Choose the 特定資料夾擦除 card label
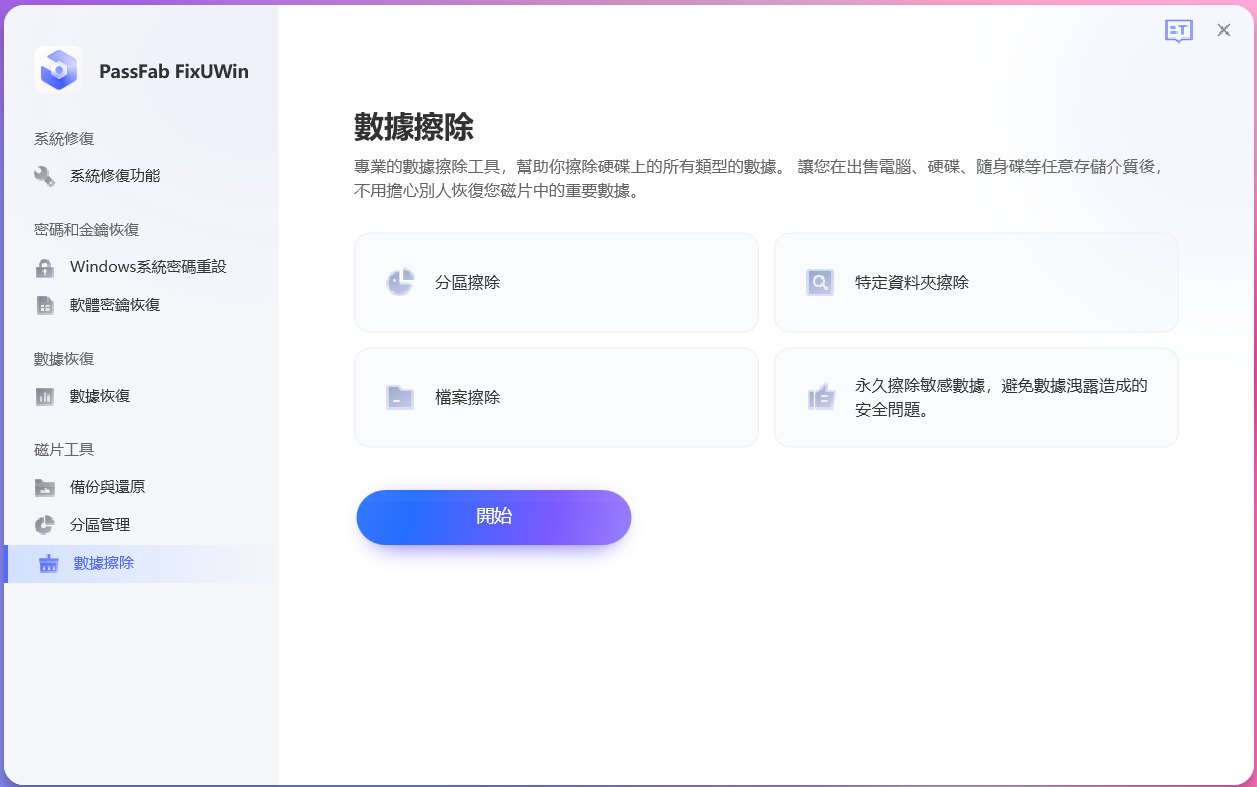 (911, 283)
